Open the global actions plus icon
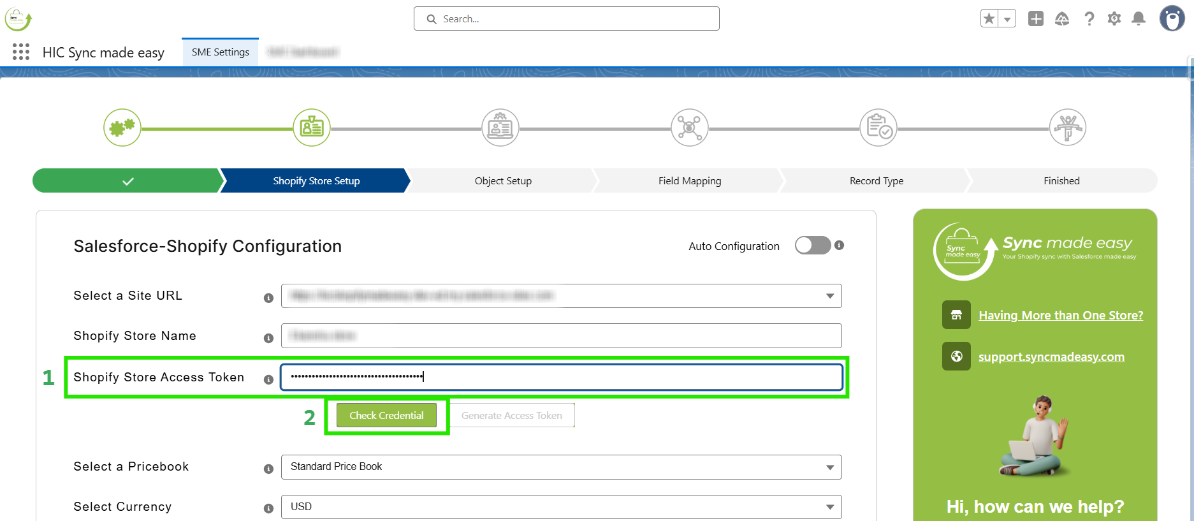The width and height of the screenshot is (1194, 521). [x=1036, y=19]
